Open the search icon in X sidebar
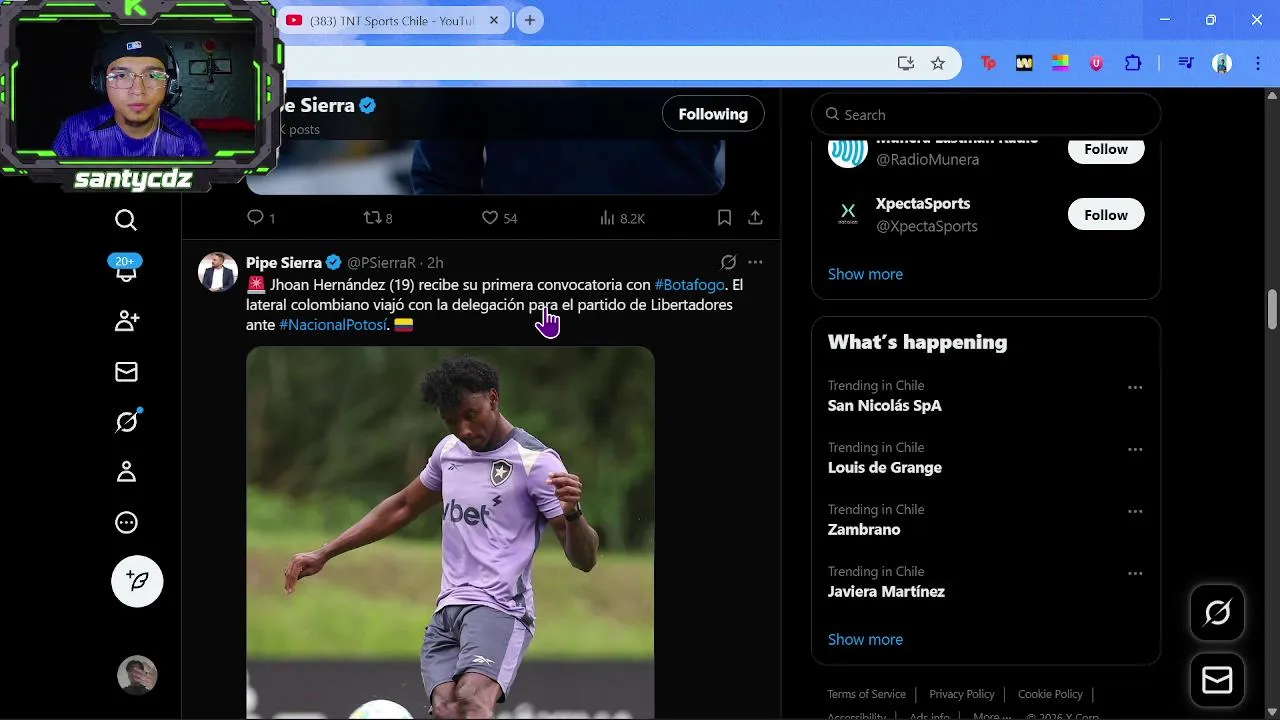This screenshot has width=1280, height=720. click(126, 220)
